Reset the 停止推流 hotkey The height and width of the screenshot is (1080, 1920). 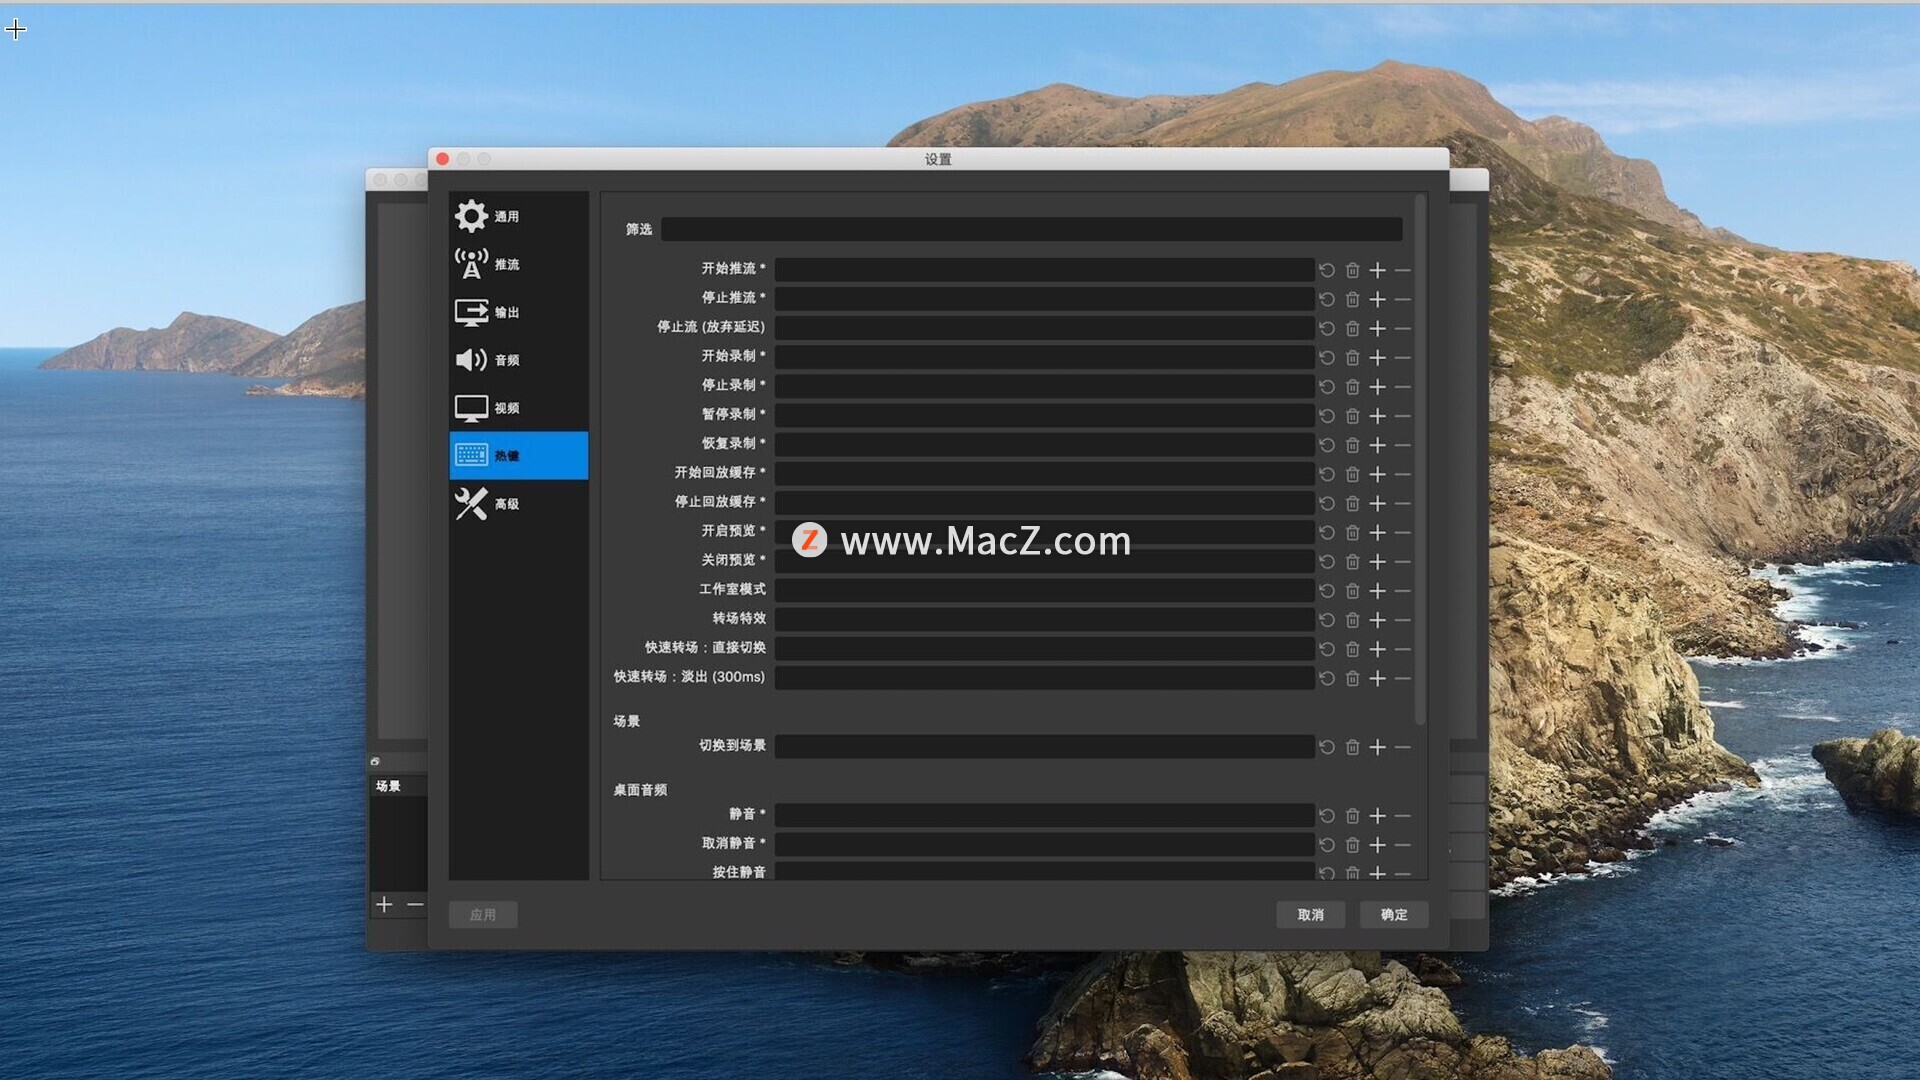pos(1327,299)
